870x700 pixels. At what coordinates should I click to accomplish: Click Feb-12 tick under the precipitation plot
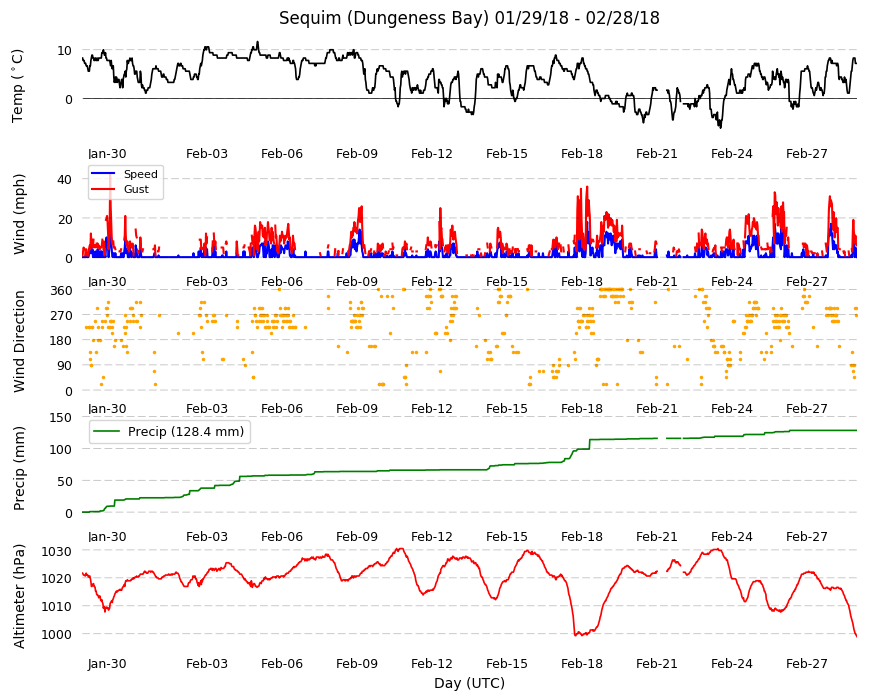432,536
